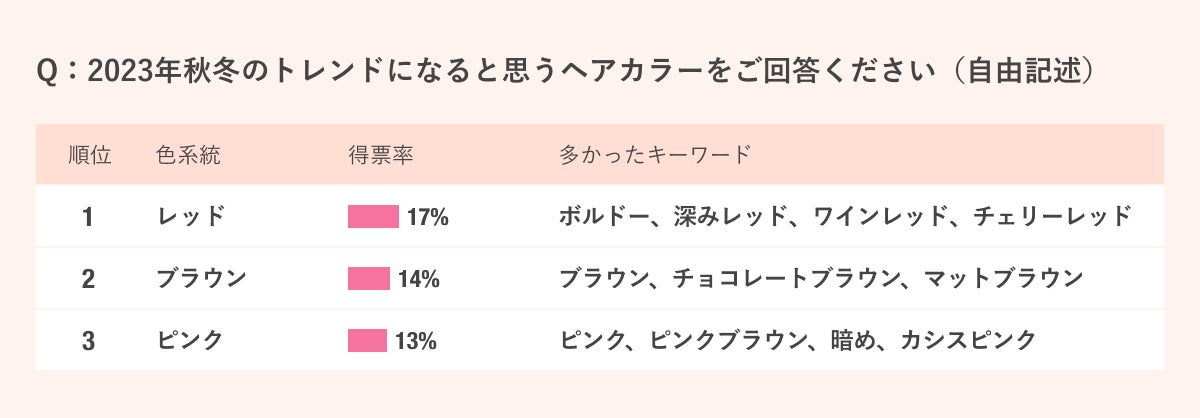Image resolution: width=1200 pixels, height=418 pixels.
Task: Select the ピンク color name in 色系統 column
Action: coord(191,341)
